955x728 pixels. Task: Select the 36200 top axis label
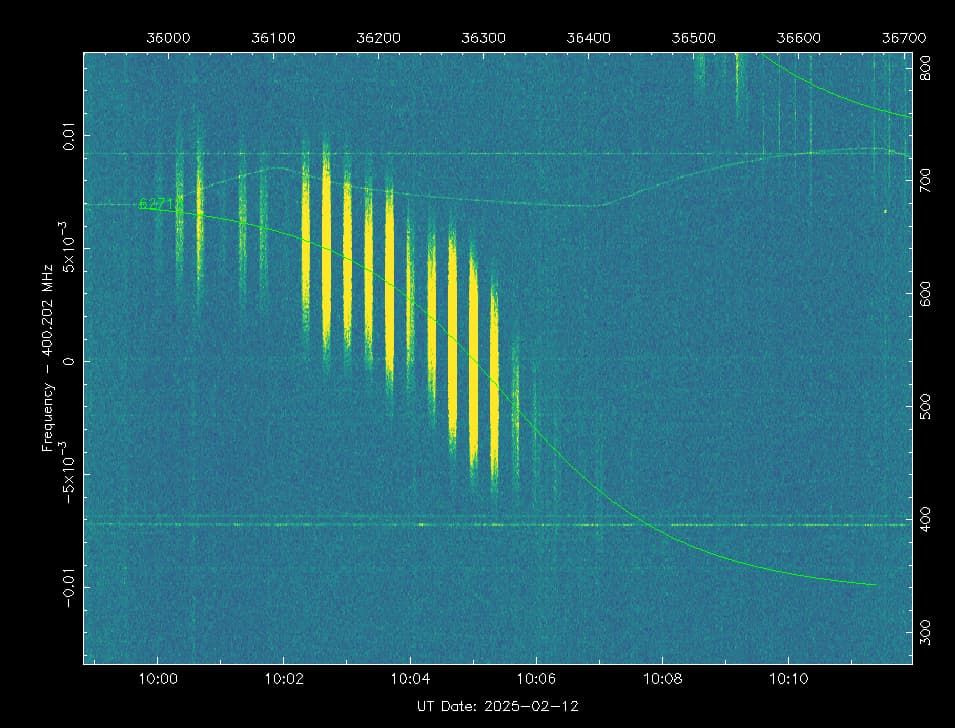(378, 38)
